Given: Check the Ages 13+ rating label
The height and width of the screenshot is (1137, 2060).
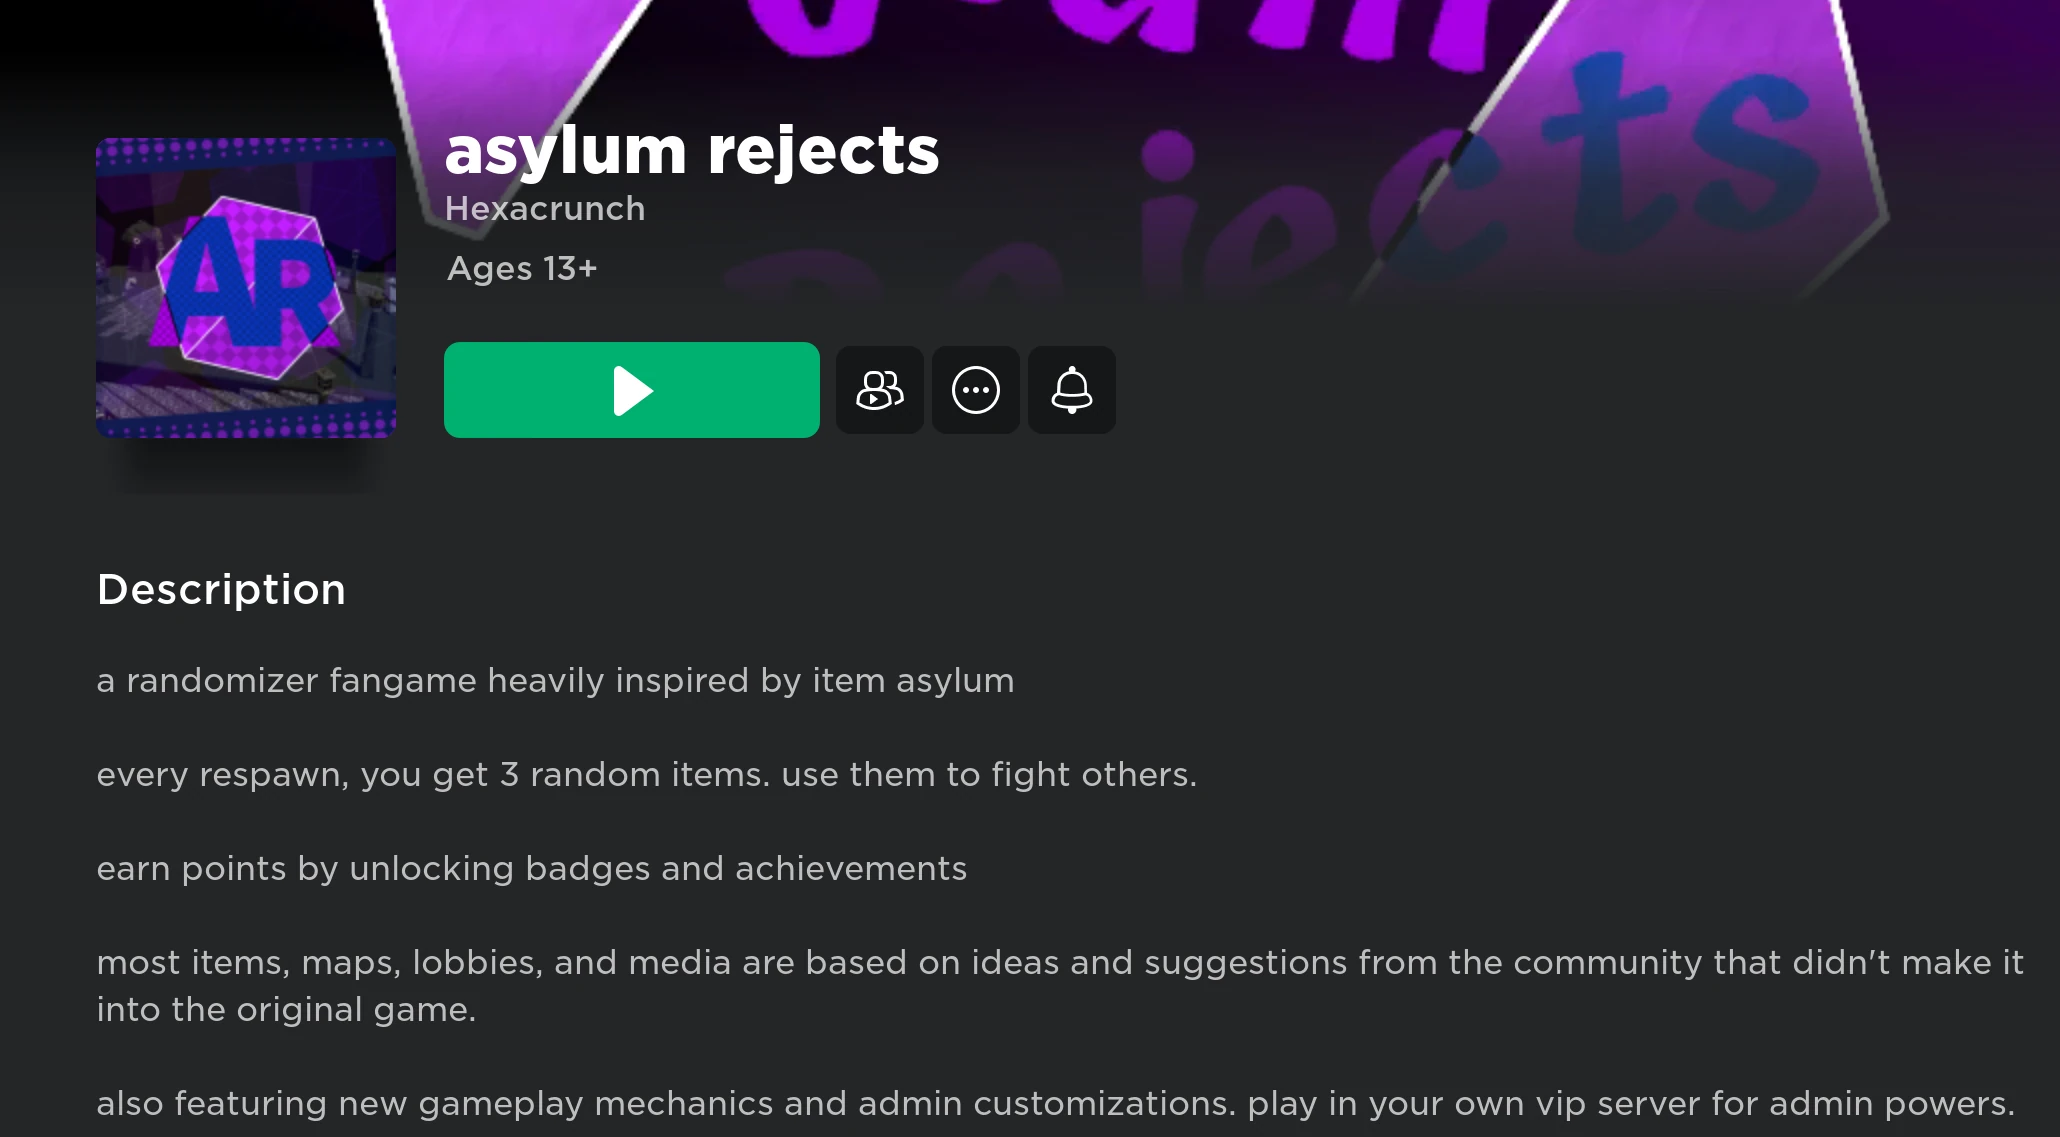Looking at the screenshot, I should [x=522, y=269].
